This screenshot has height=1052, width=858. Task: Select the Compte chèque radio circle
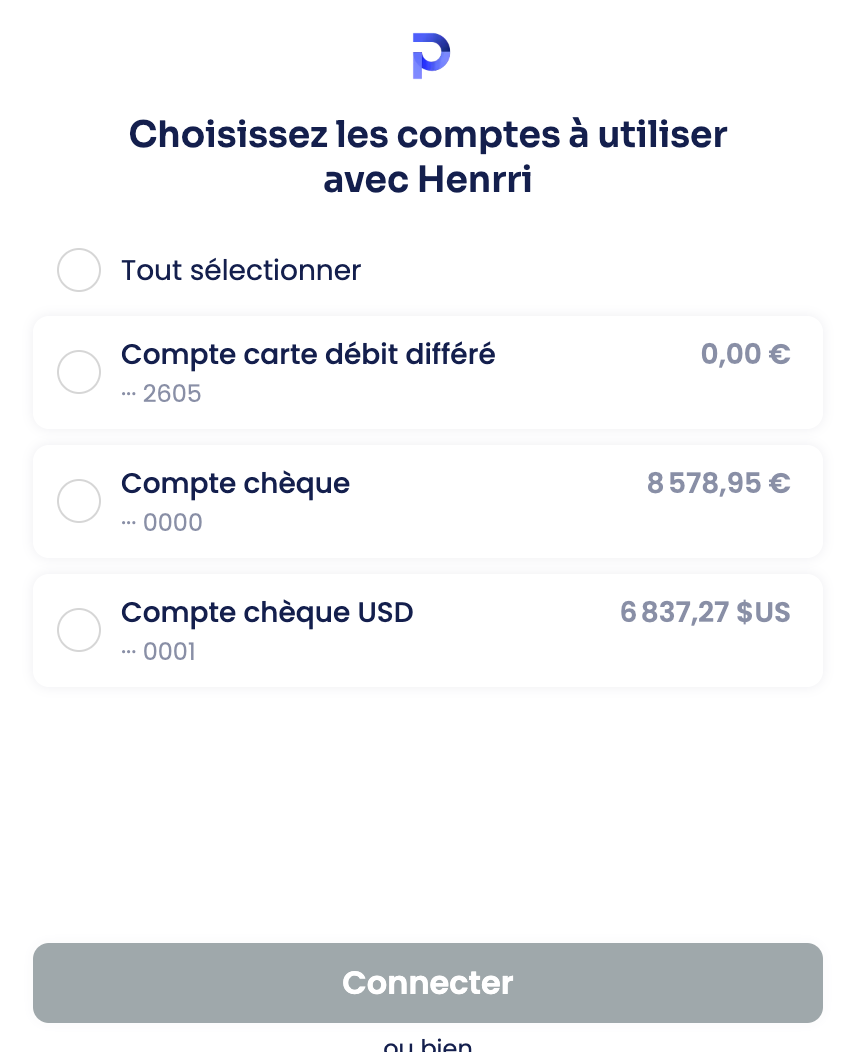pyautogui.click(x=79, y=501)
